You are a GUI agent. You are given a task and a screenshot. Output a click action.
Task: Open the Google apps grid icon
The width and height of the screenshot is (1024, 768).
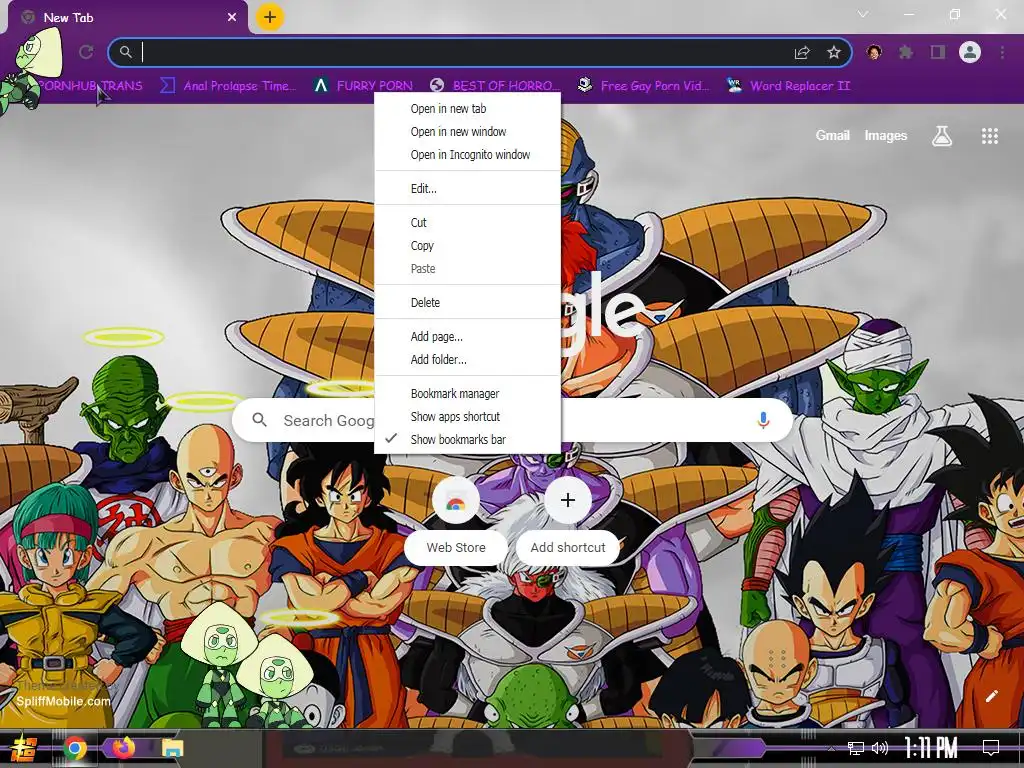click(x=989, y=136)
